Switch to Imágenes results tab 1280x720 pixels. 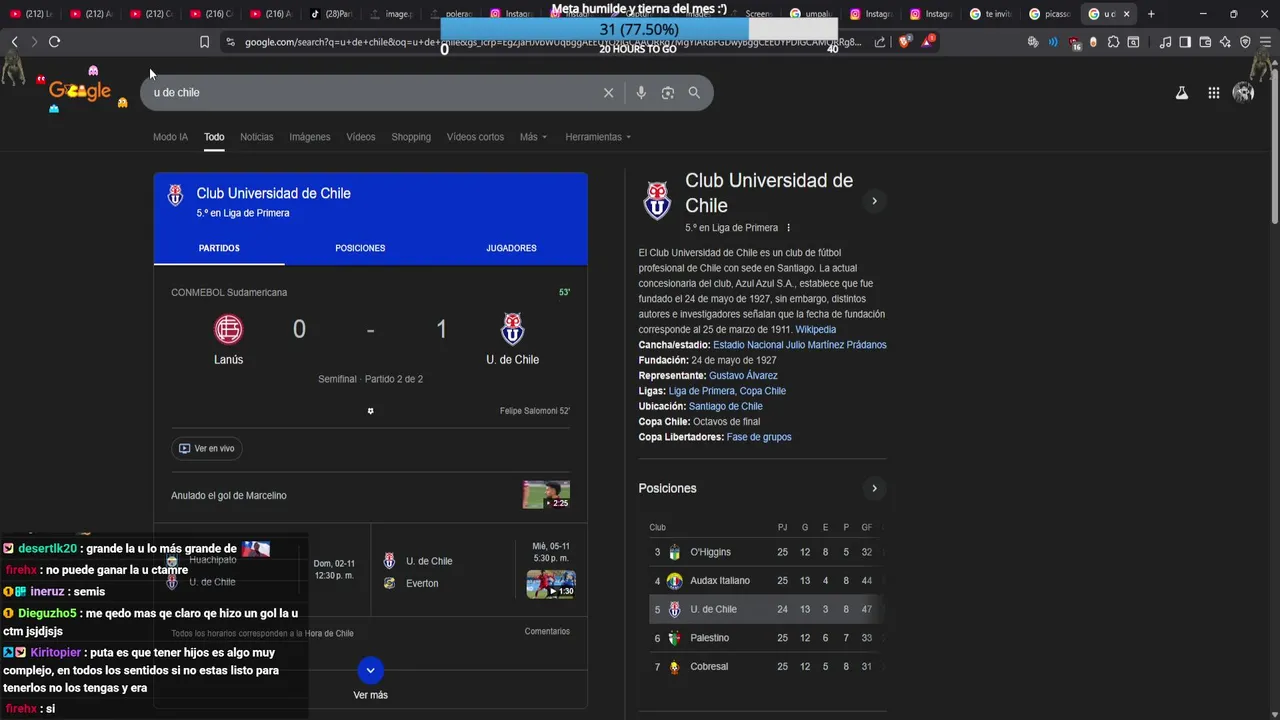[310, 137]
